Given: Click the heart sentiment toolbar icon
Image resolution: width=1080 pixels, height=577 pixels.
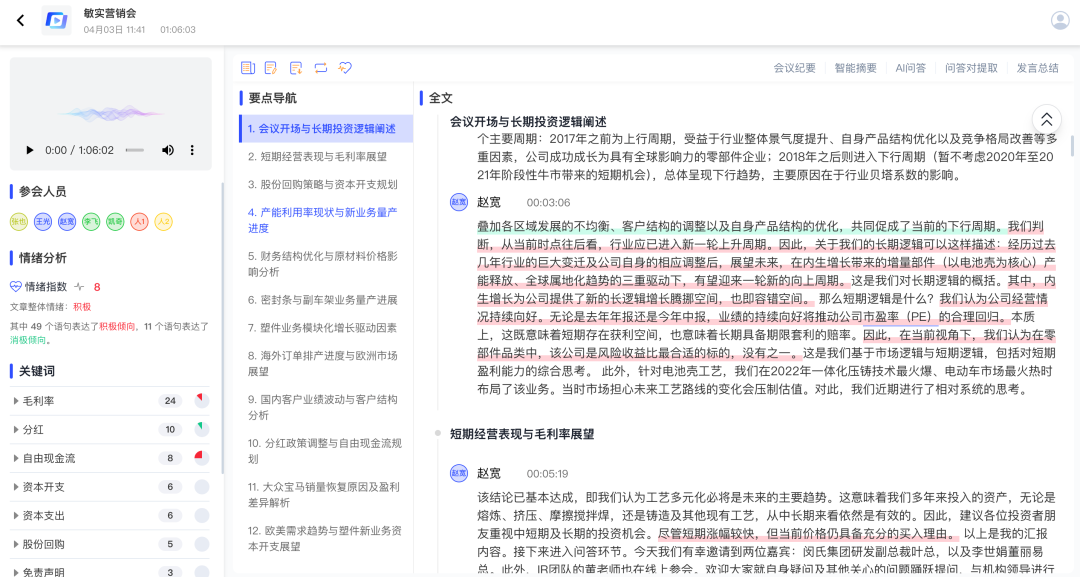Looking at the screenshot, I should [345, 68].
